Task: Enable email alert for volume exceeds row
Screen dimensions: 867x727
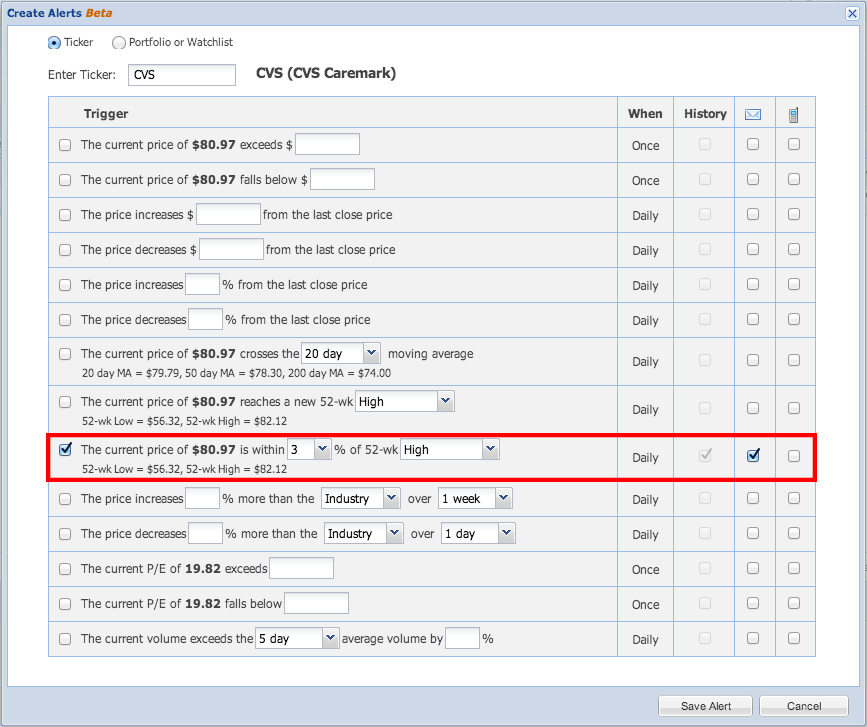Action: [x=753, y=639]
